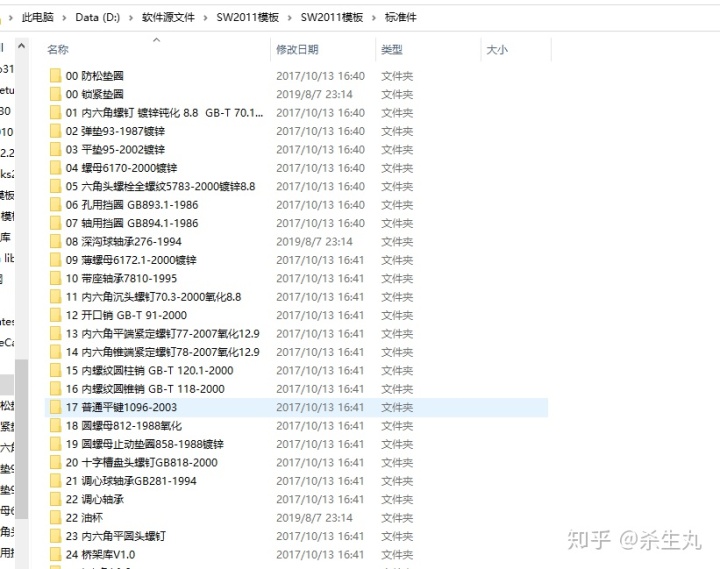Viewport: 720px width, 569px height.
Task: Select folder name 16 内螺纹圆锥销 GB-T 118-2000
Action: pyautogui.click(x=145, y=389)
